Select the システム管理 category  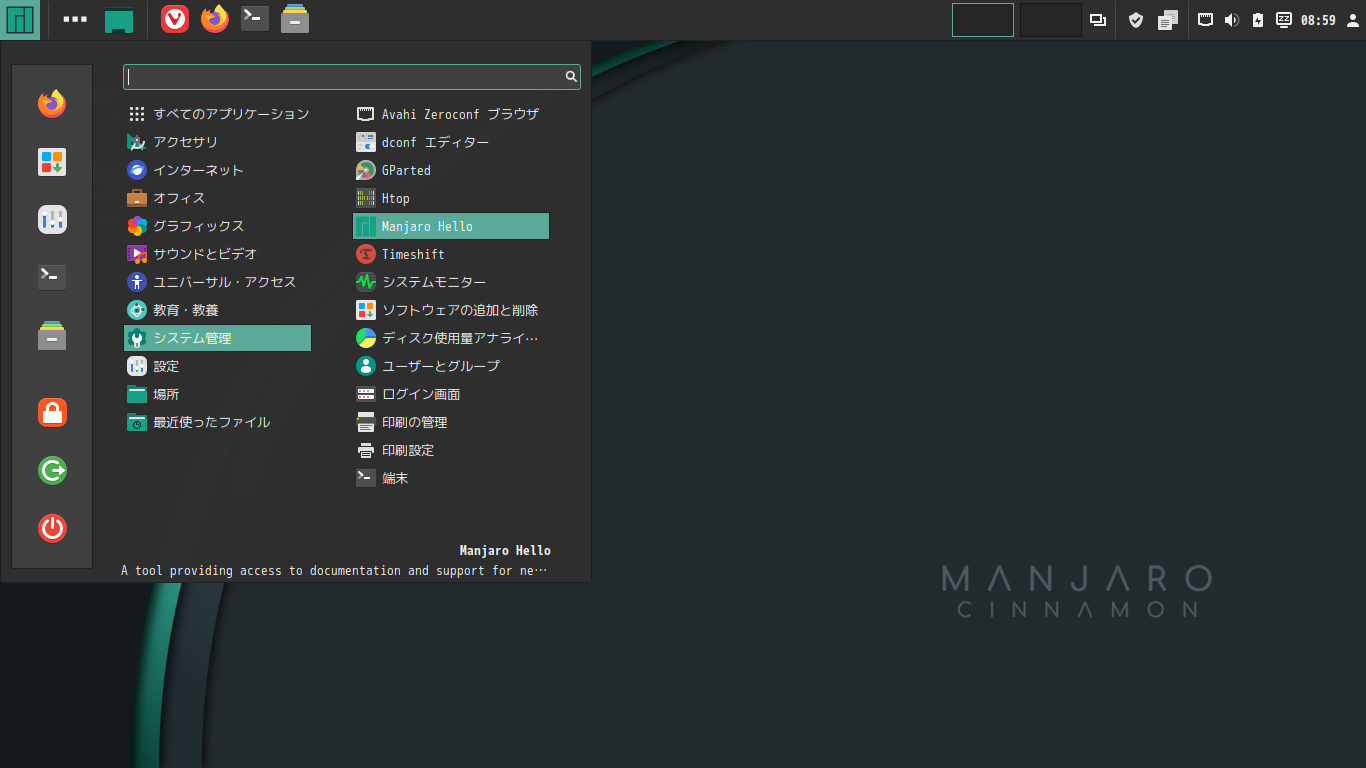tap(217, 338)
